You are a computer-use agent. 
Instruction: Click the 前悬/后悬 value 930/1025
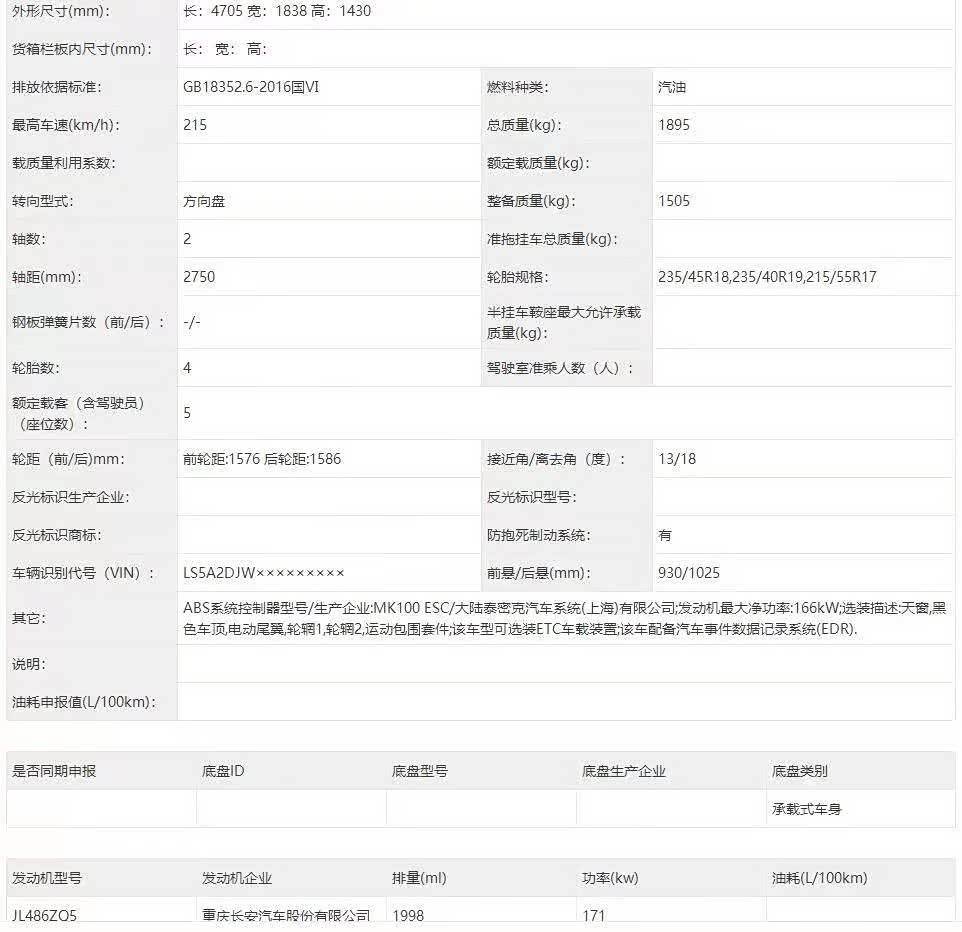689,573
